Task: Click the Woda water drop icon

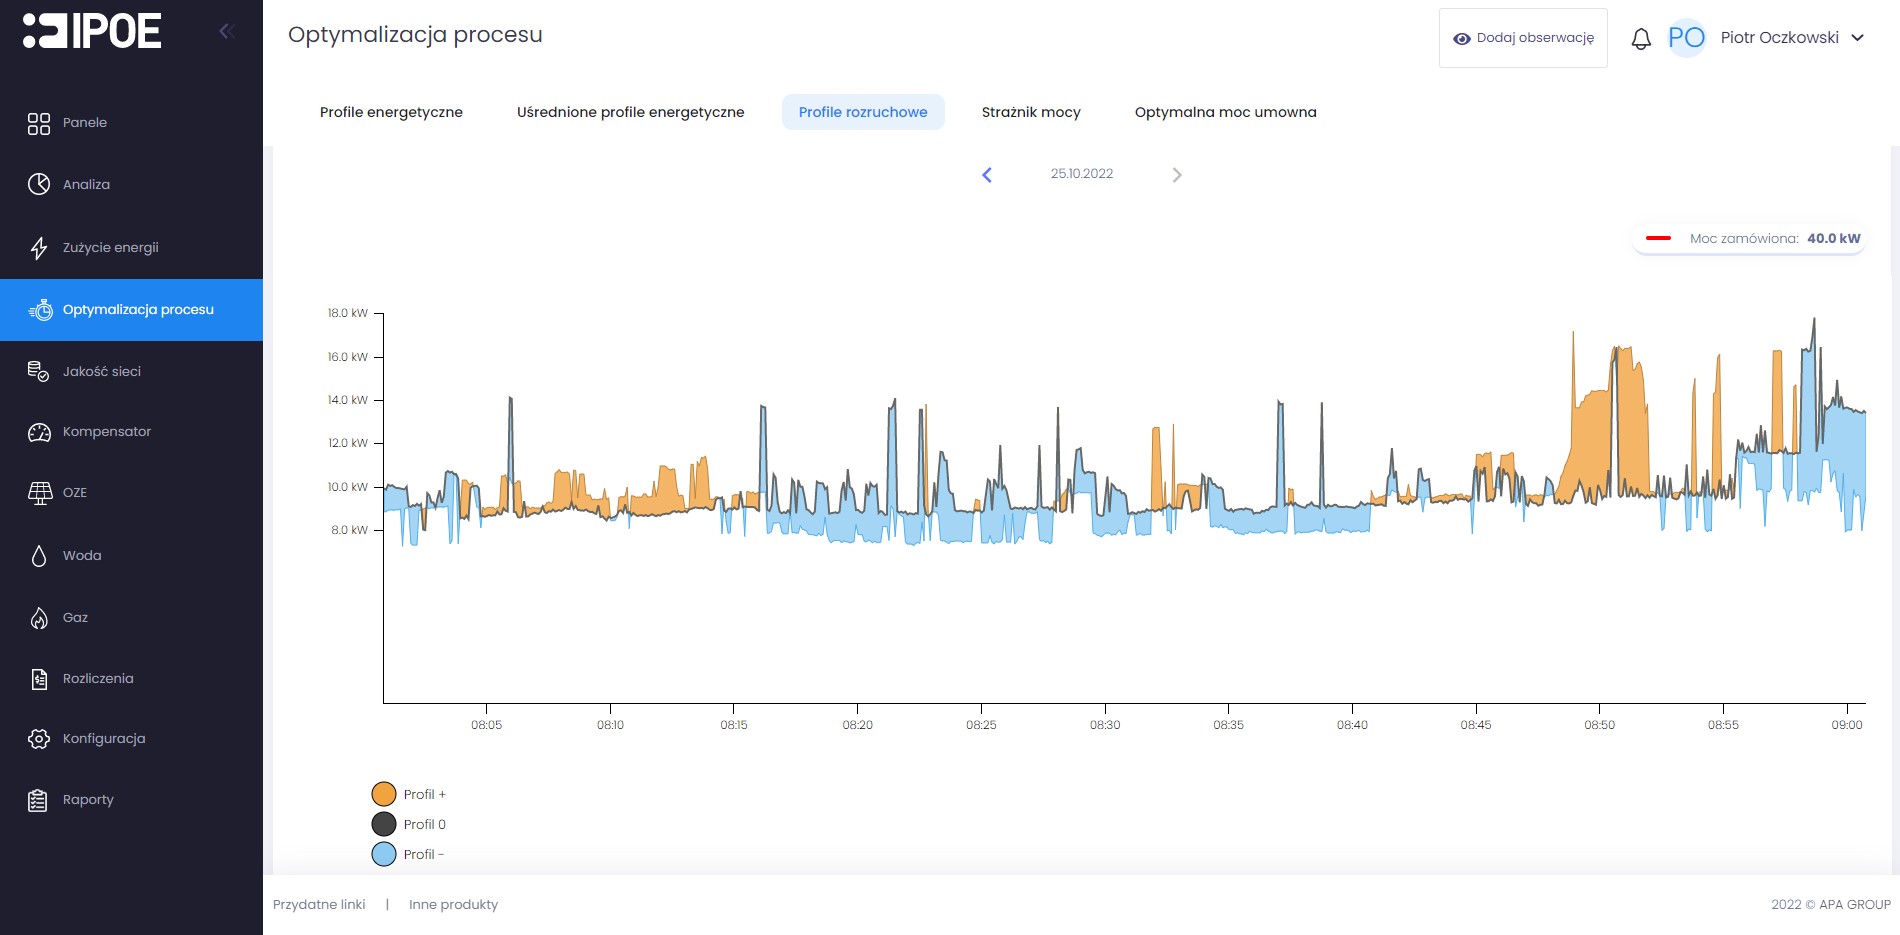Action: (39, 556)
